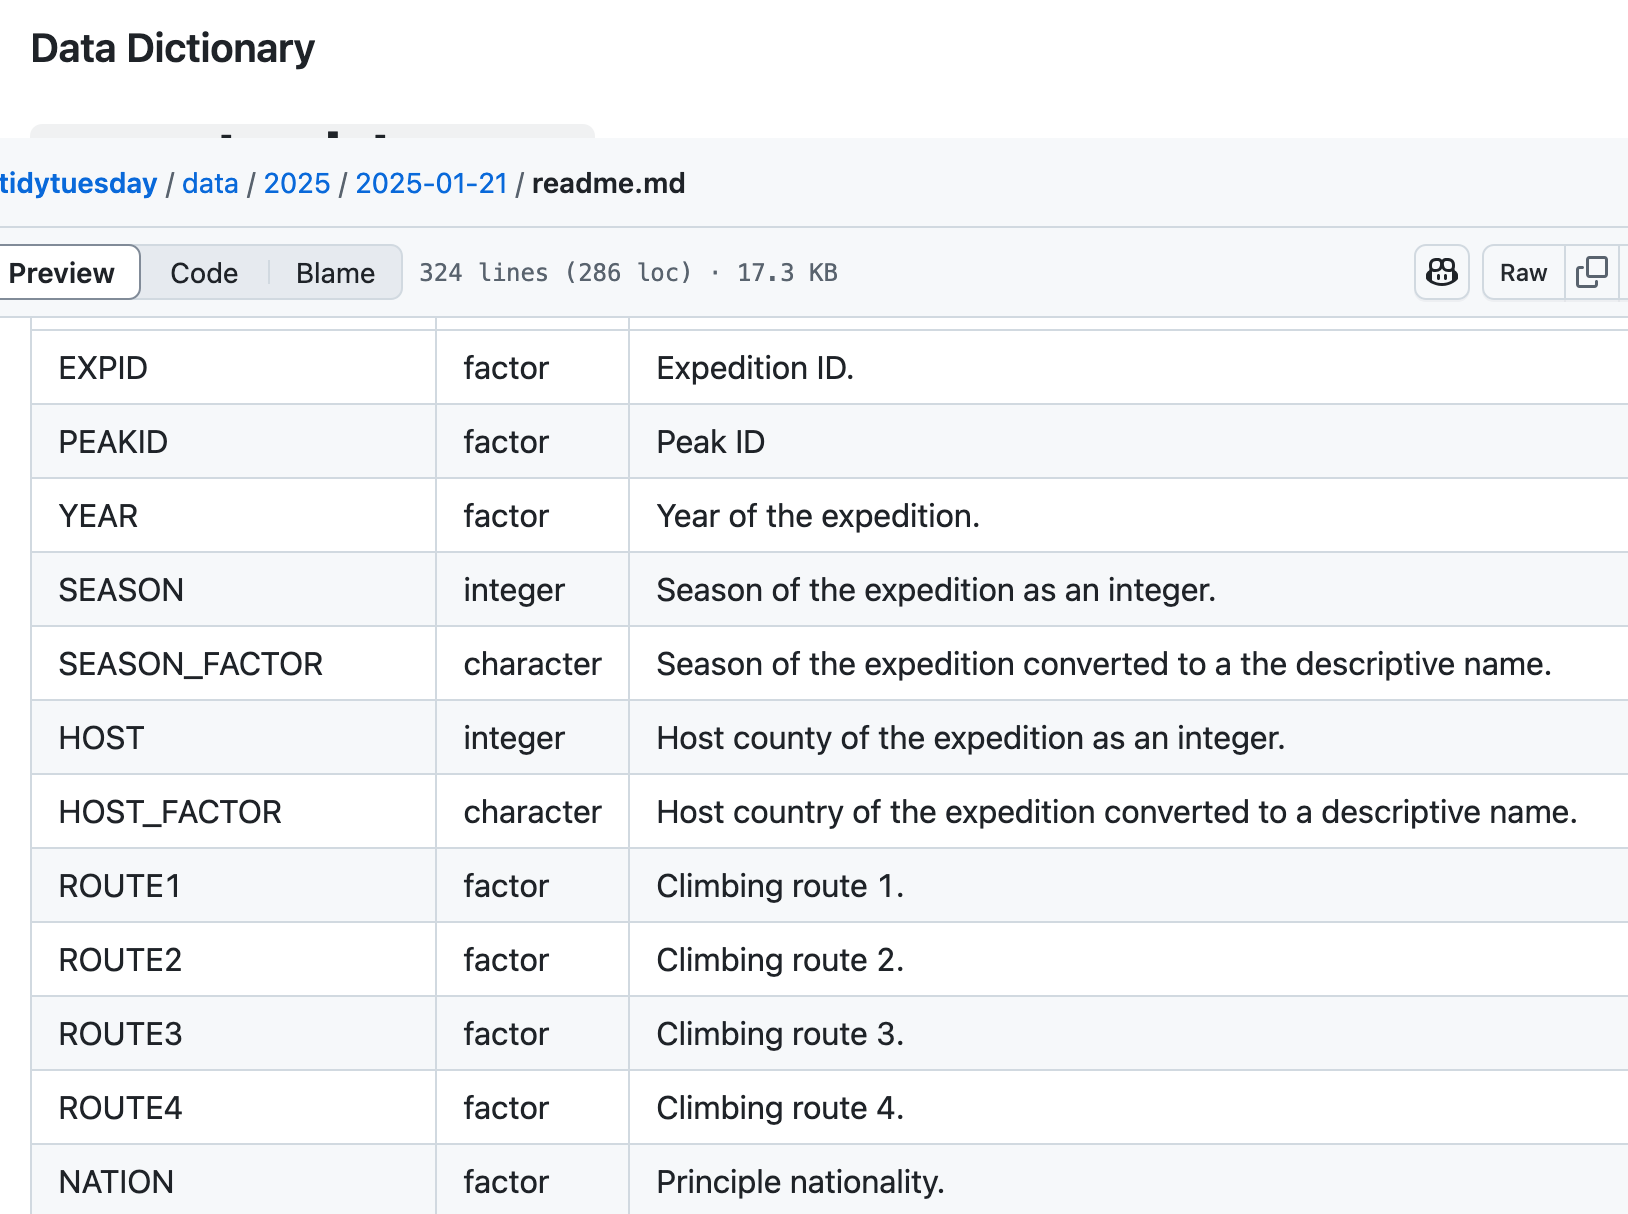The width and height of the screenshot is (1628, 1214).
Task: Switch to the Preview tab
Action: pyautogui.click(x=62, y=273)
